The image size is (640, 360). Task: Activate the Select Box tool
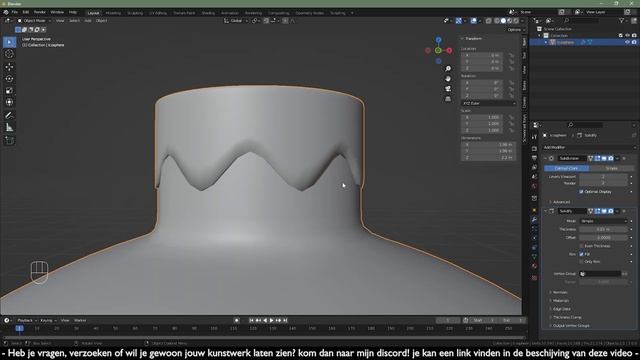pos(9,42)
